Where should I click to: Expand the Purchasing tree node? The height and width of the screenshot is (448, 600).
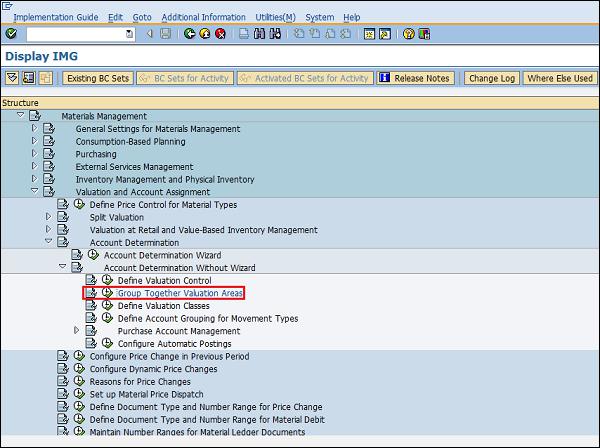(34, 154)
